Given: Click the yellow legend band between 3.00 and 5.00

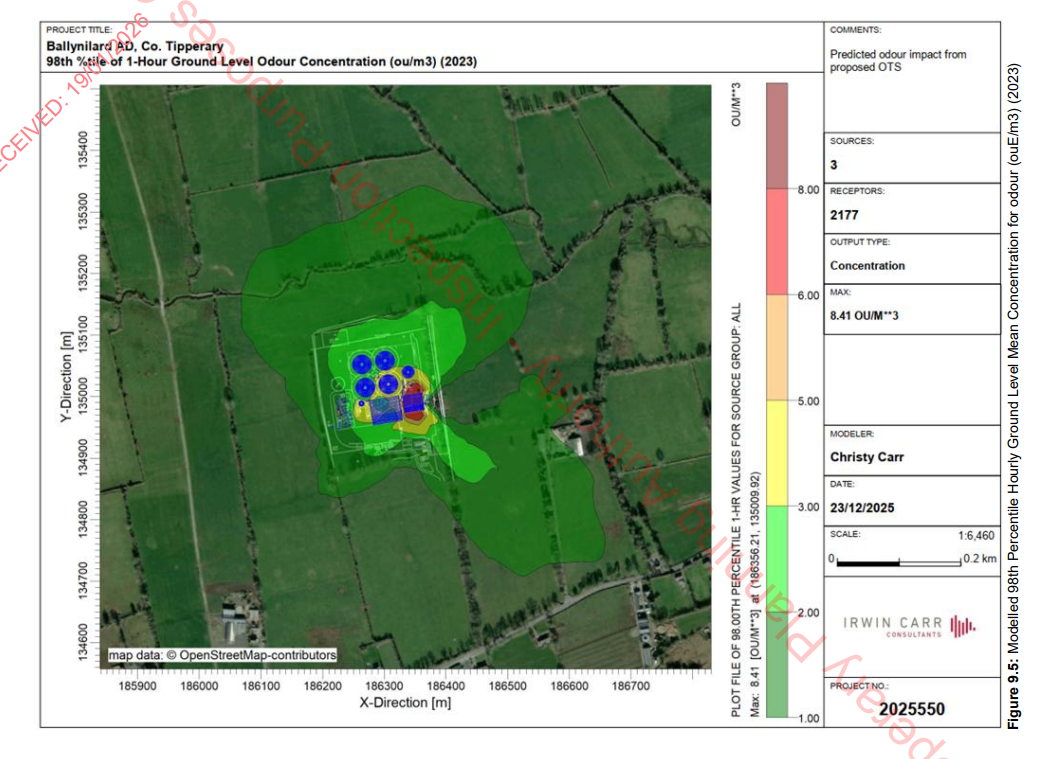Looking at the screenshot, I should [x=776, y=453].
